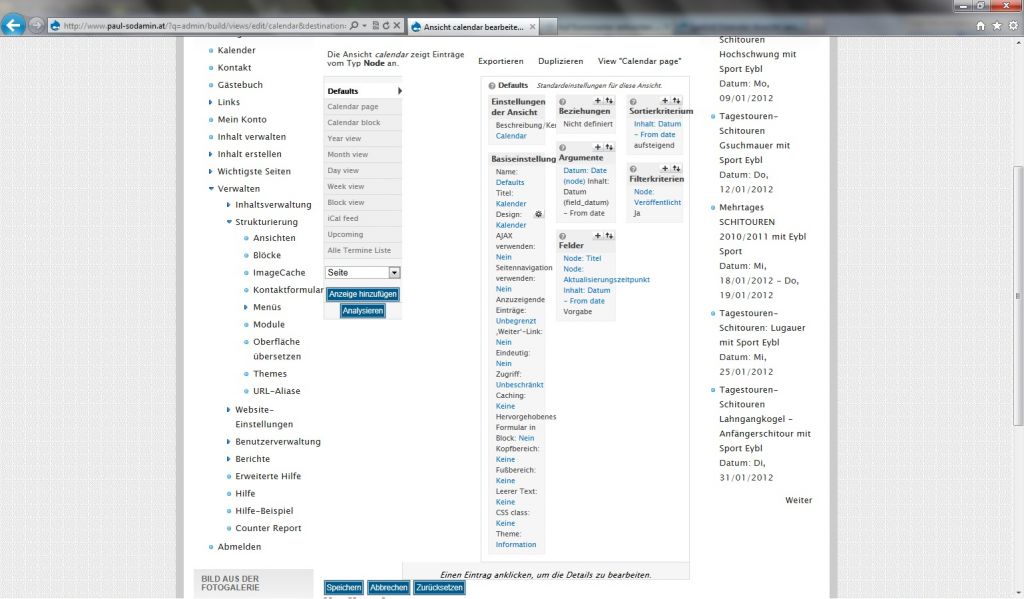Click the Veröffentlicht filter link
This screenshot has height=599, width=1024.
(657, 202)
